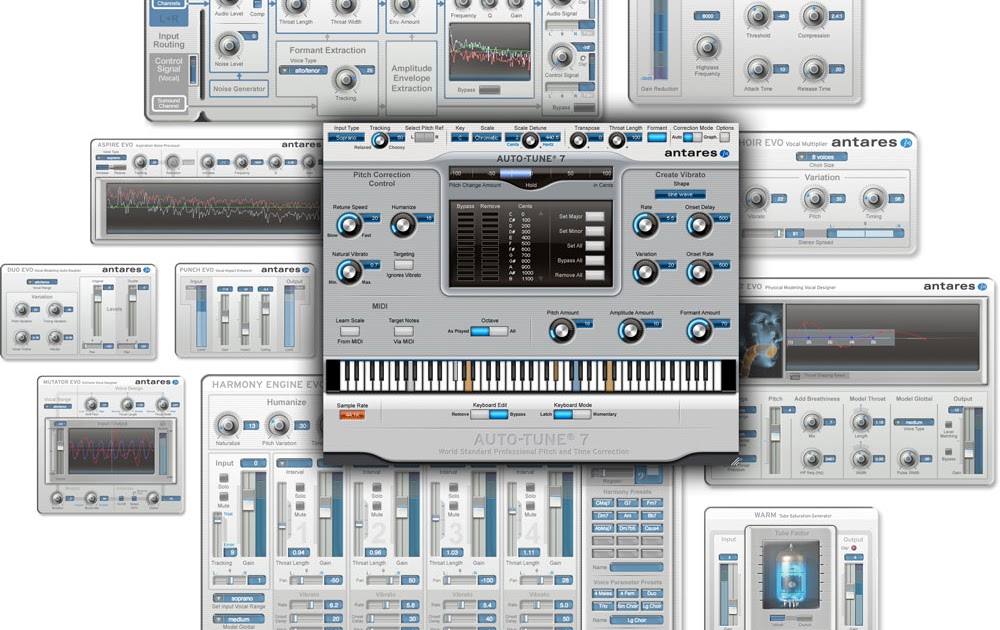Click the Choir Evo Pitch variation knob
This screenshot has height=630, width=1000.
point(814,198)
